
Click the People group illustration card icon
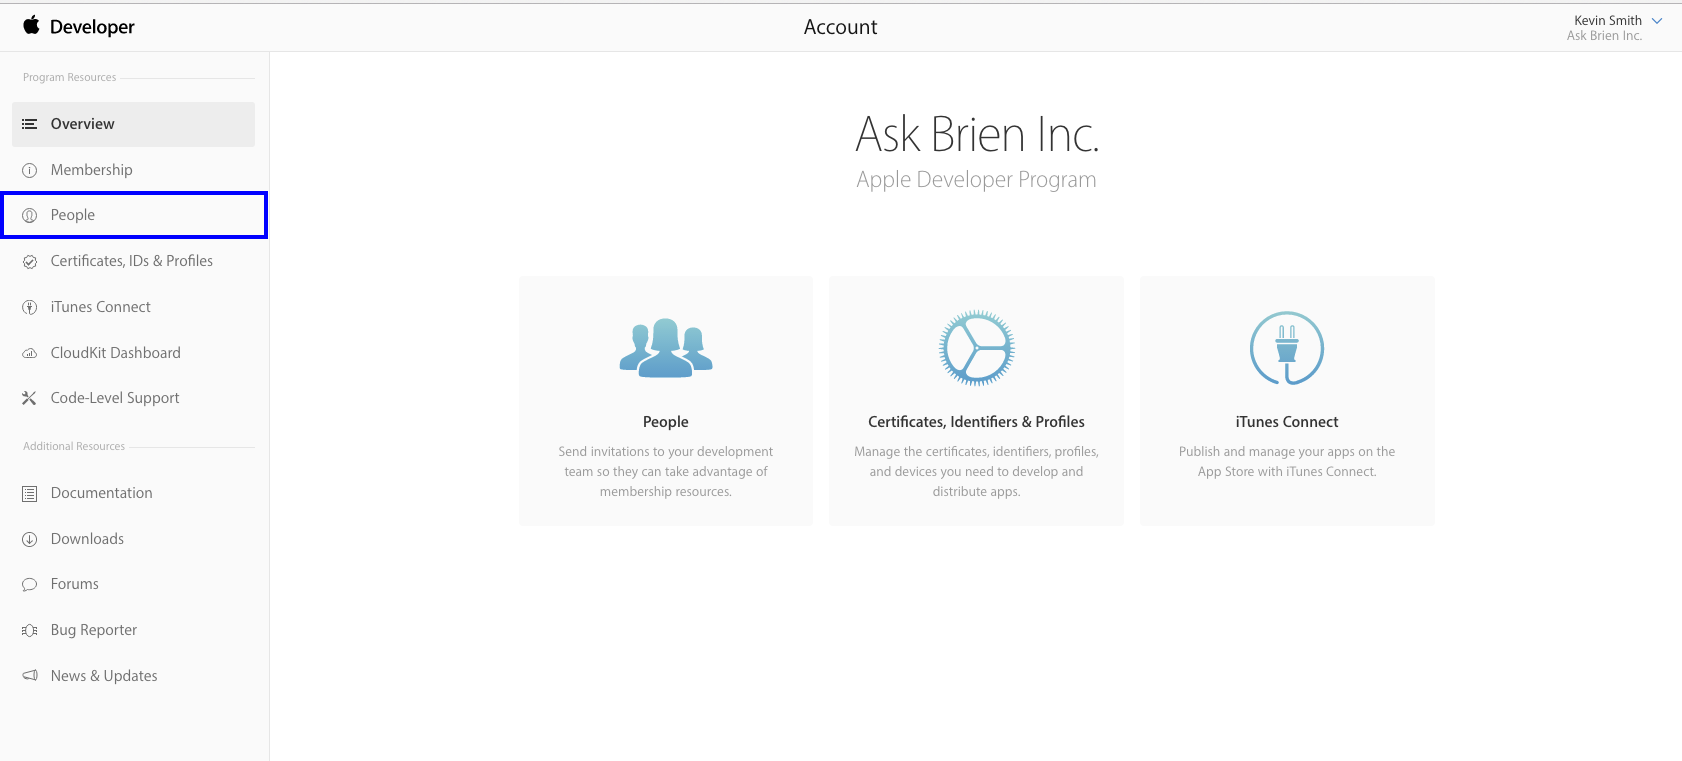[666, 348]
